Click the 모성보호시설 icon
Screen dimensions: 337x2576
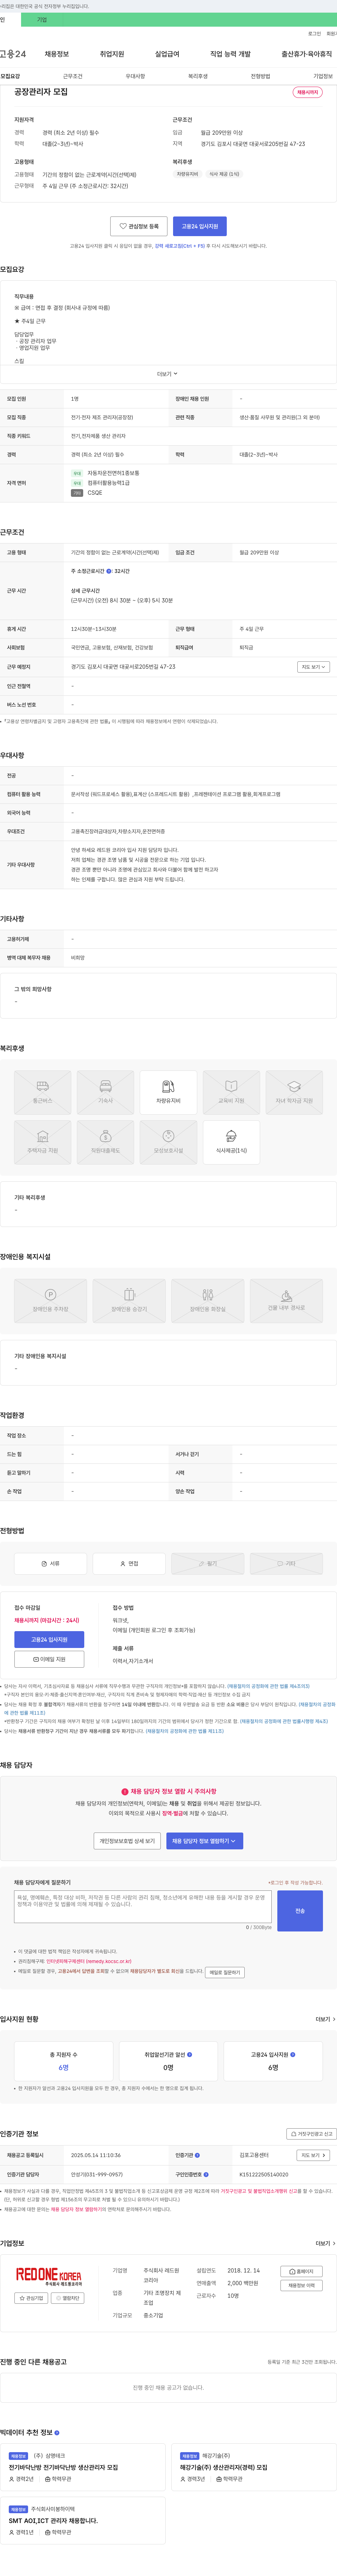click(x=168, y=1142)
